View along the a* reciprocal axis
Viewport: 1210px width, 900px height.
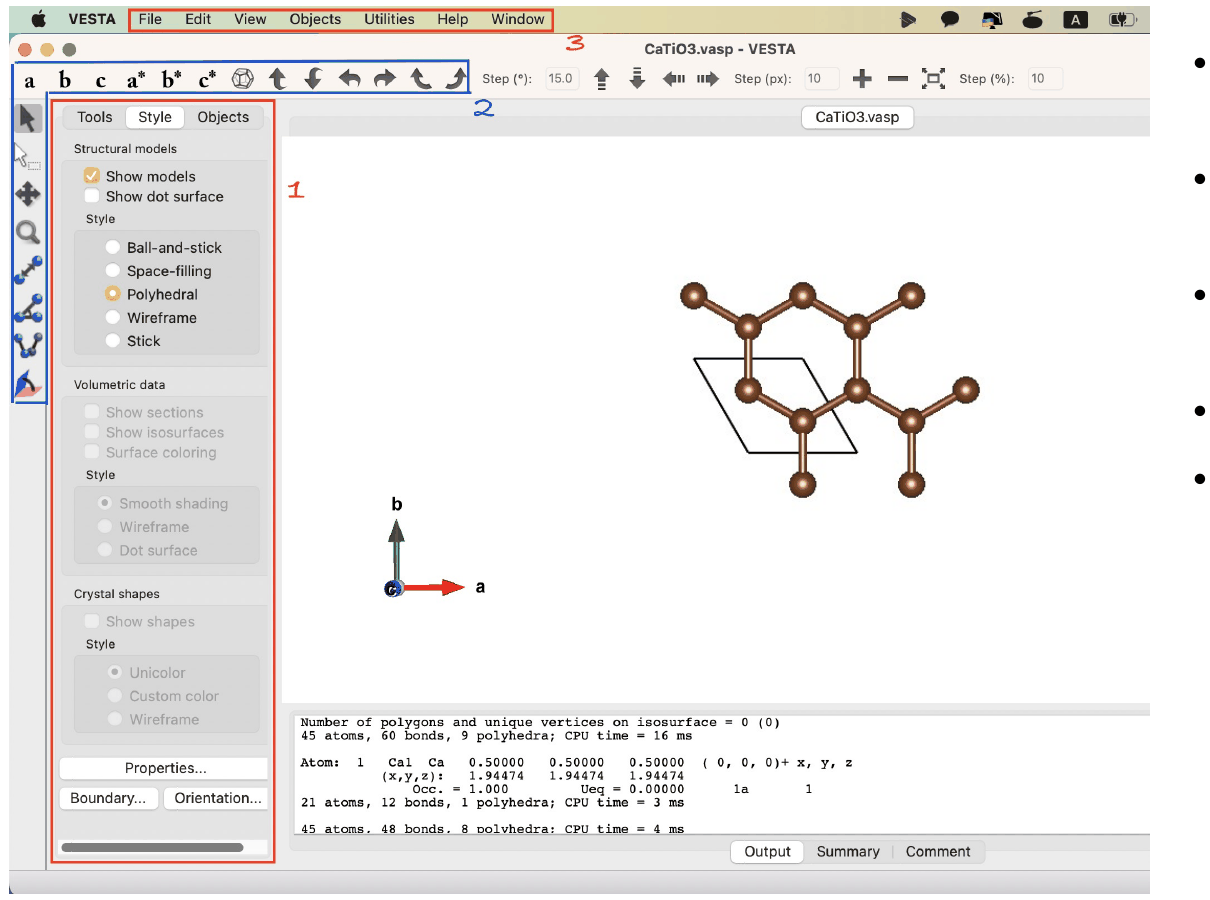(136, 79)
